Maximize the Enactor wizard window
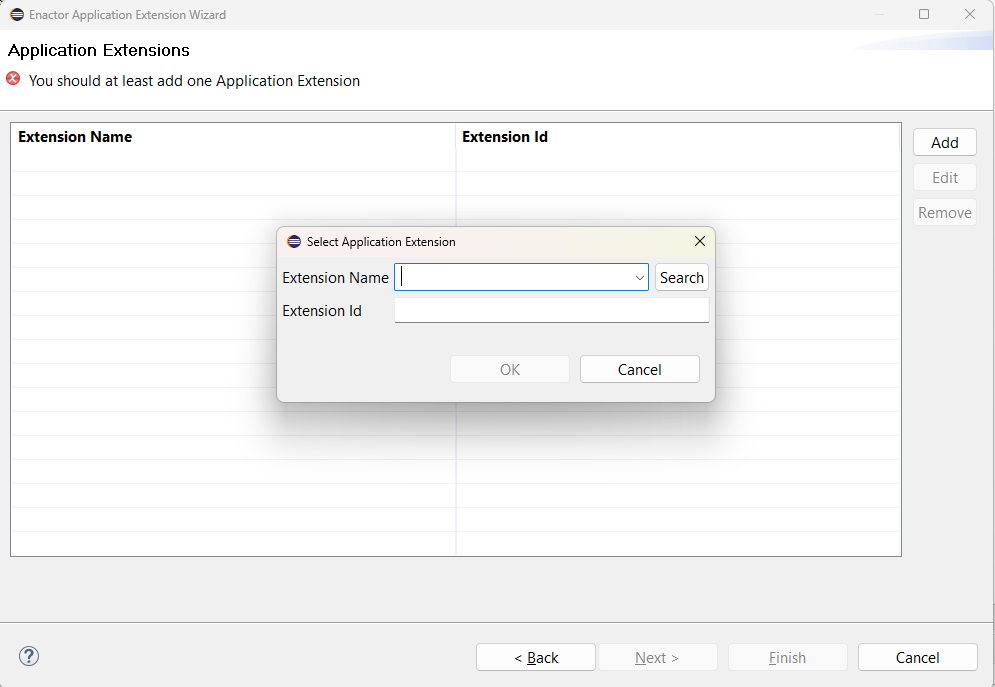Image resolution: width=995 pixels, height=687 pixels. pos(924,14)
